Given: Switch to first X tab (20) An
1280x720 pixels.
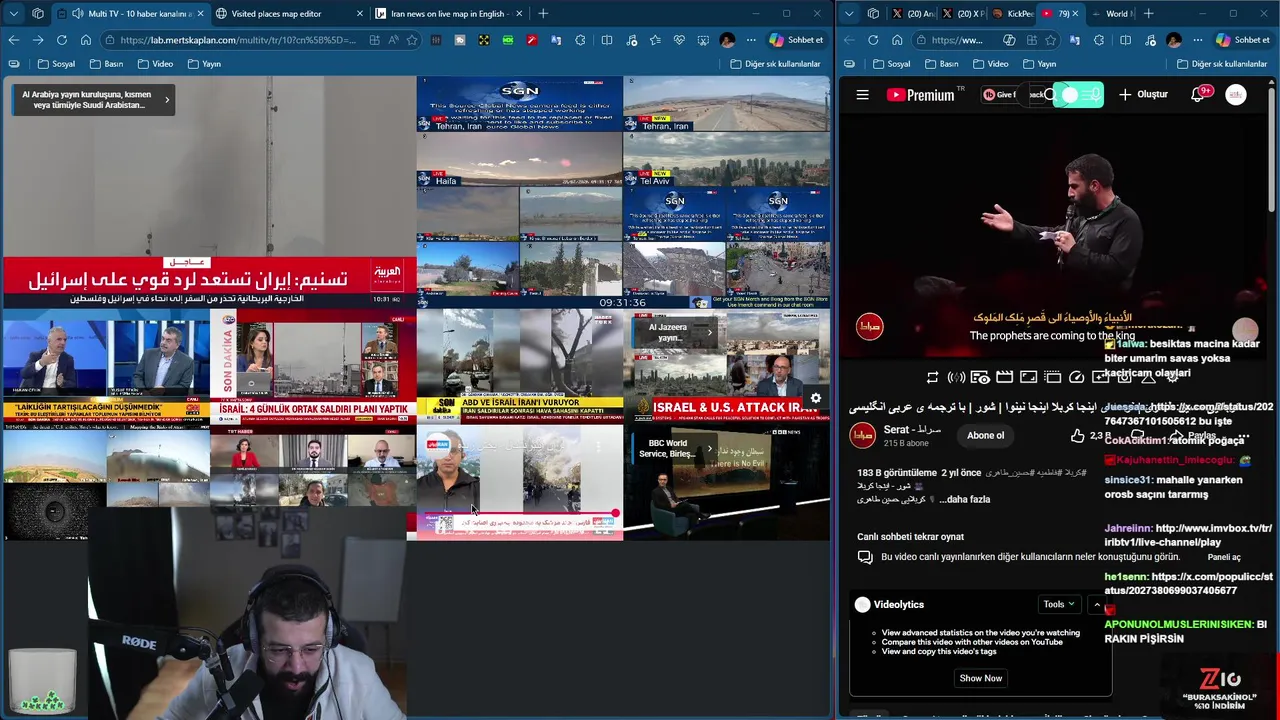Looking at the screenshot, I should (912, 14).
